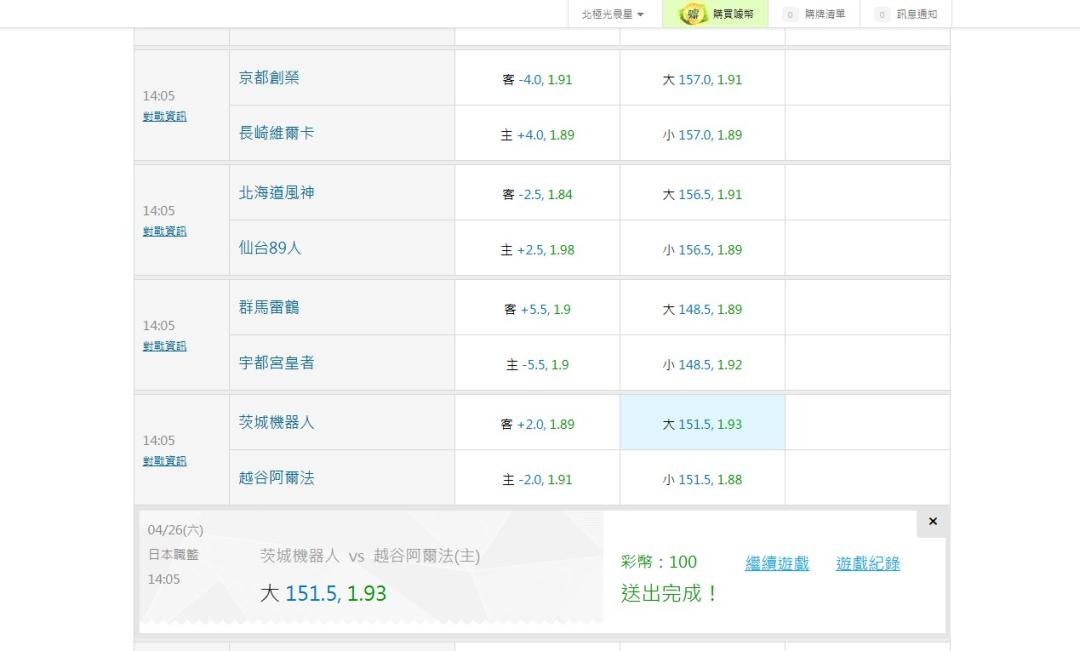Open the 購牌清單 list in the header
The height and width of the screenshot is (651, 1080).
818,14
